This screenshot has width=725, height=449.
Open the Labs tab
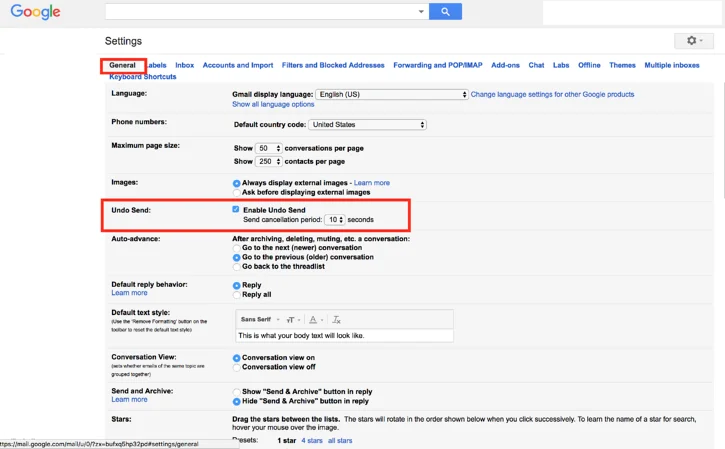(x=561, y=65)
